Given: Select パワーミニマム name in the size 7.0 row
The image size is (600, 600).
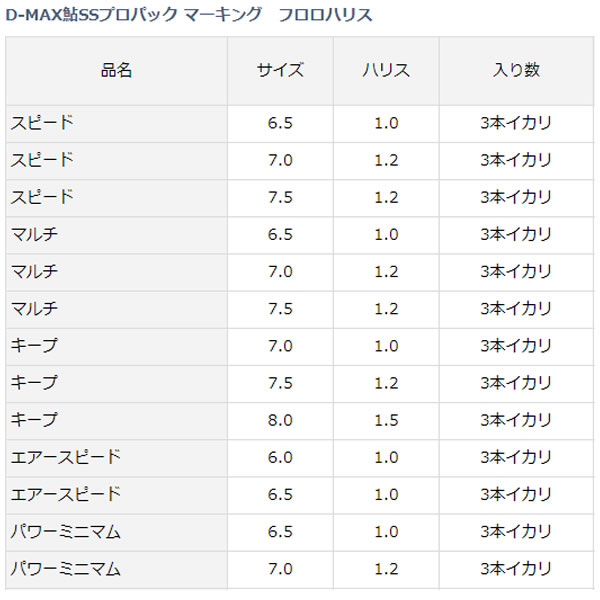Looking at the screenshot, I should pyautogui.click(x=66, y=569).
